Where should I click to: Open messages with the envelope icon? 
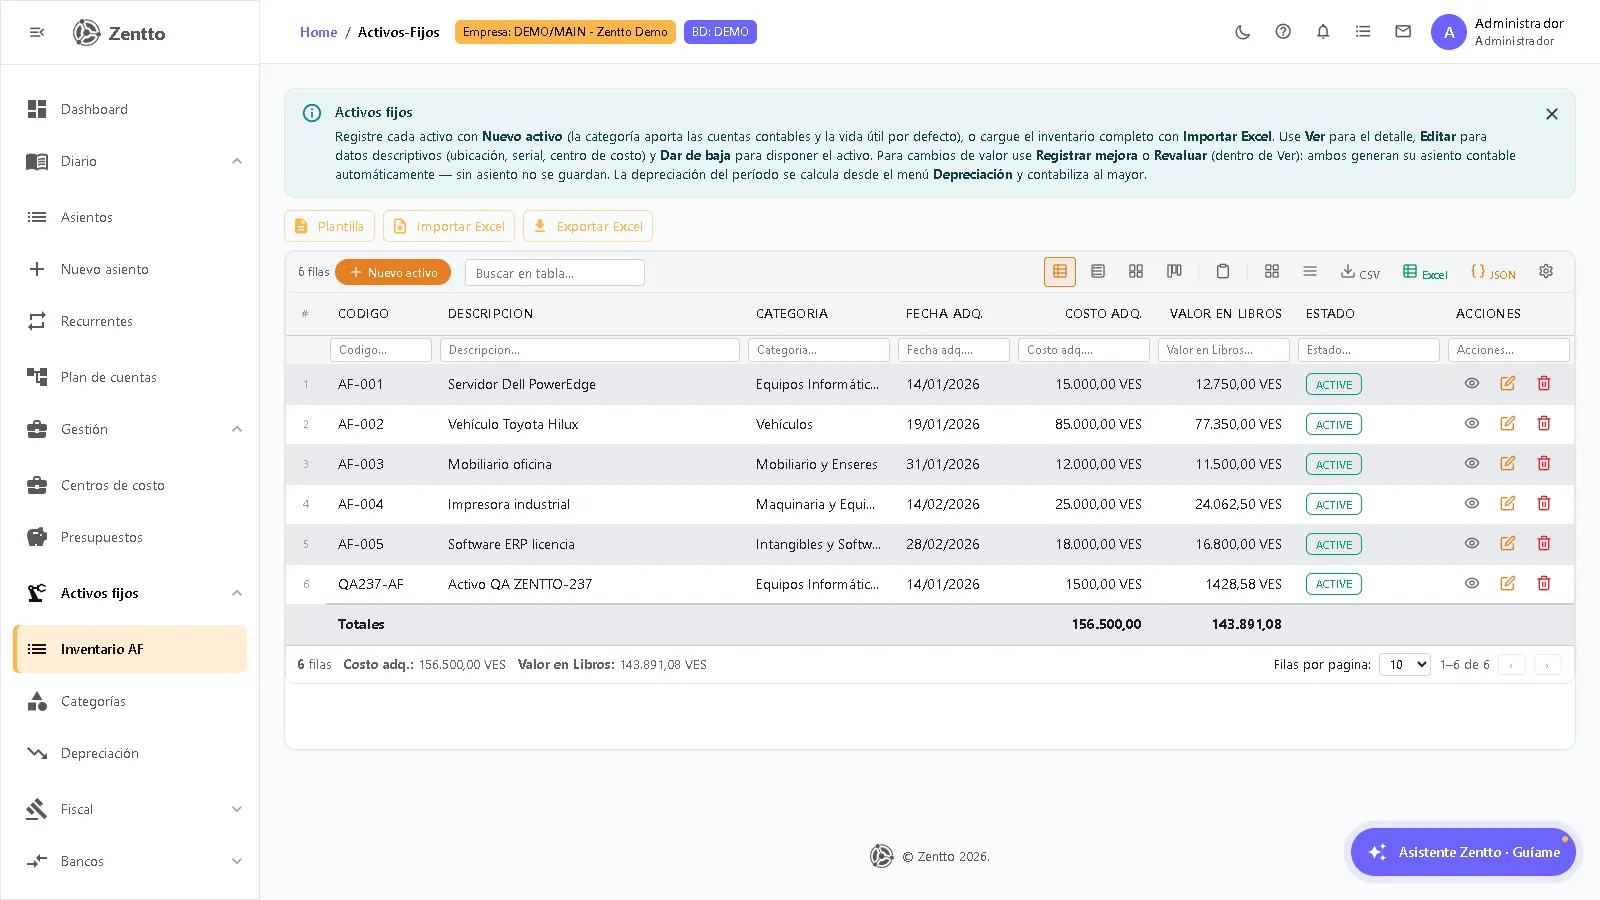point(1403,32)
